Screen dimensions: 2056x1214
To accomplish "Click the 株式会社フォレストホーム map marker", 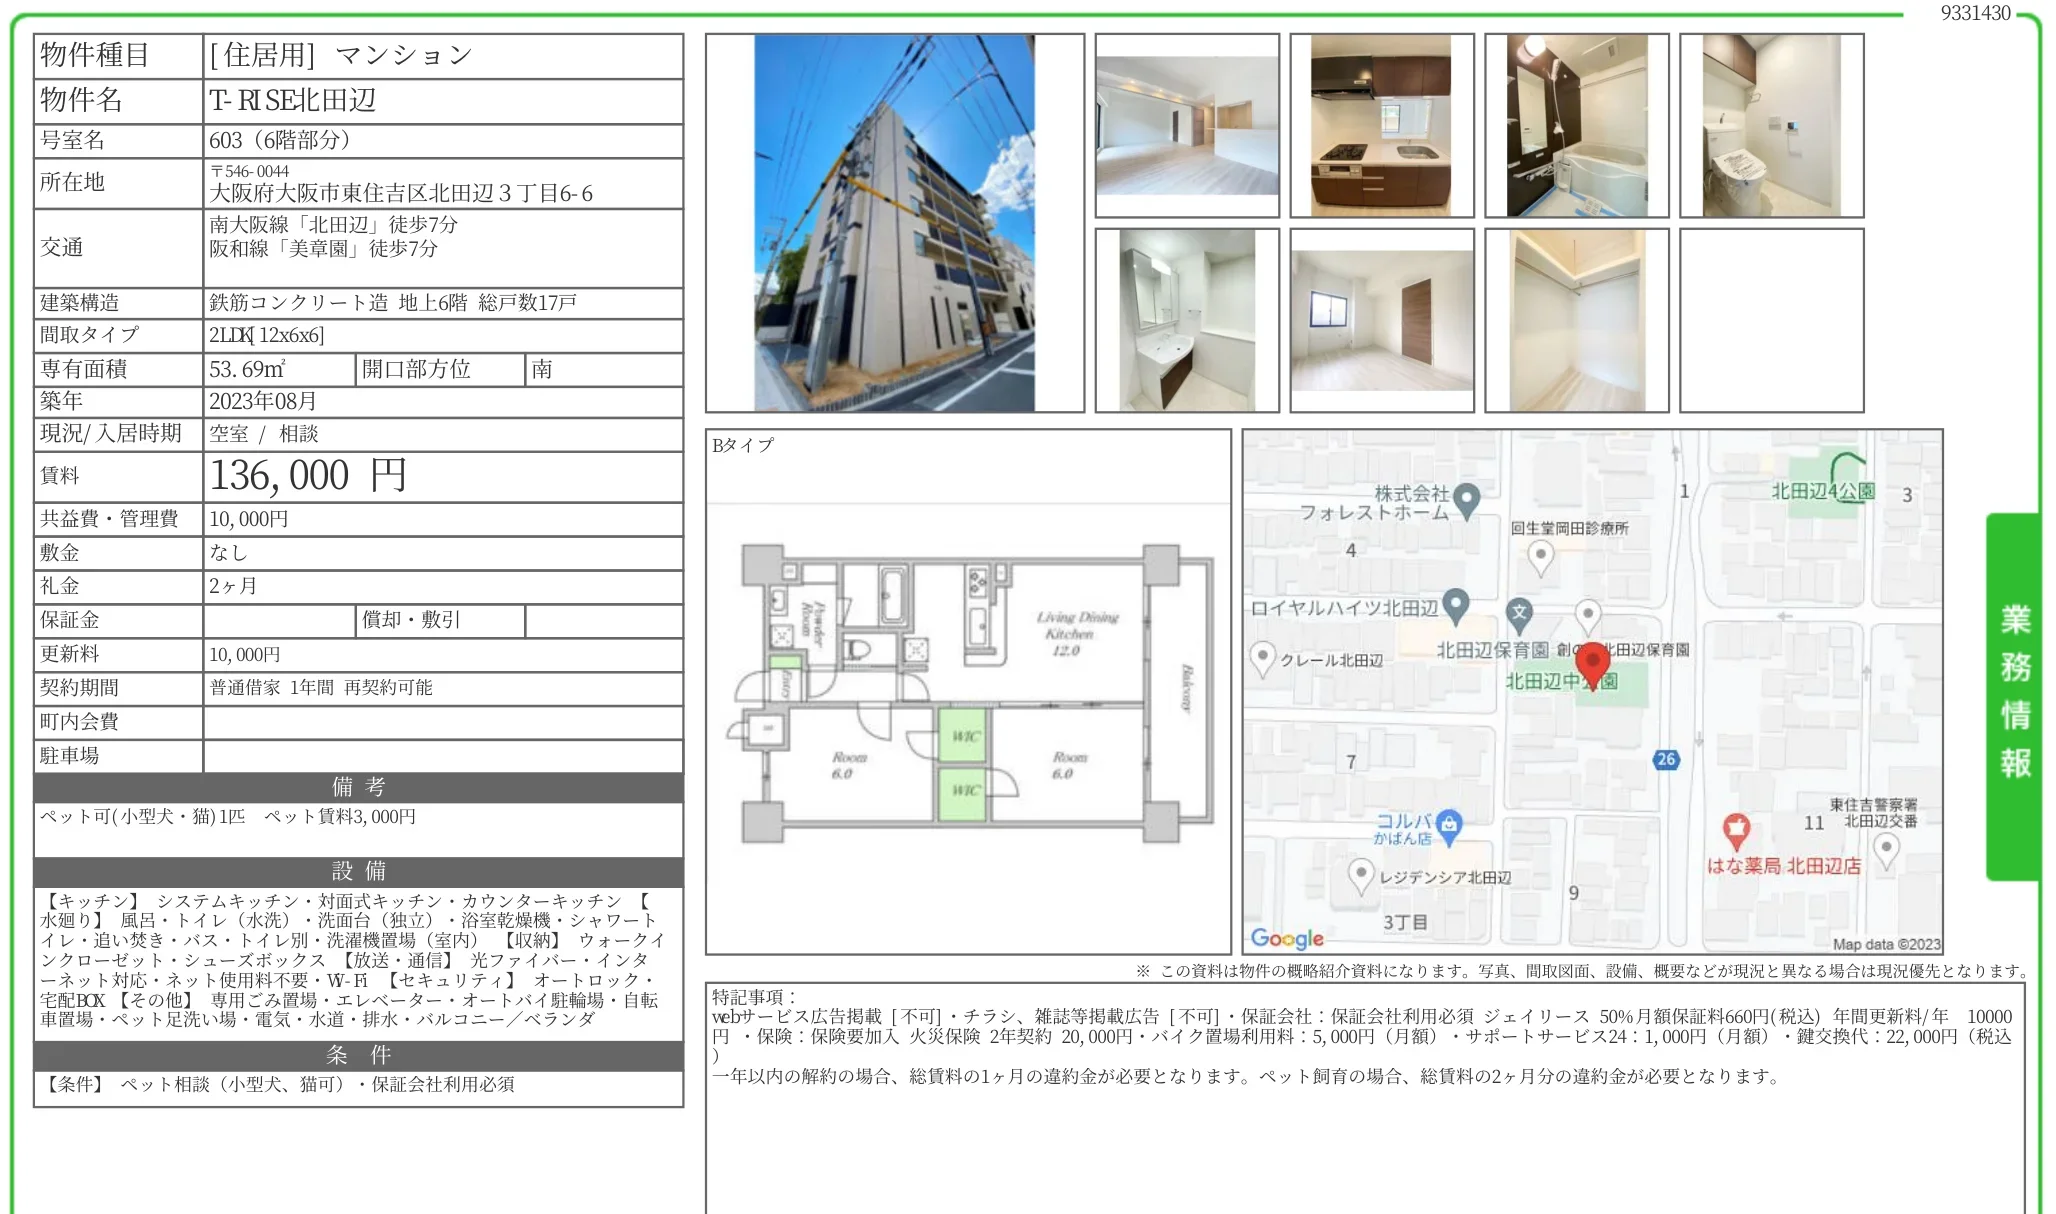I will point(1466,499).
